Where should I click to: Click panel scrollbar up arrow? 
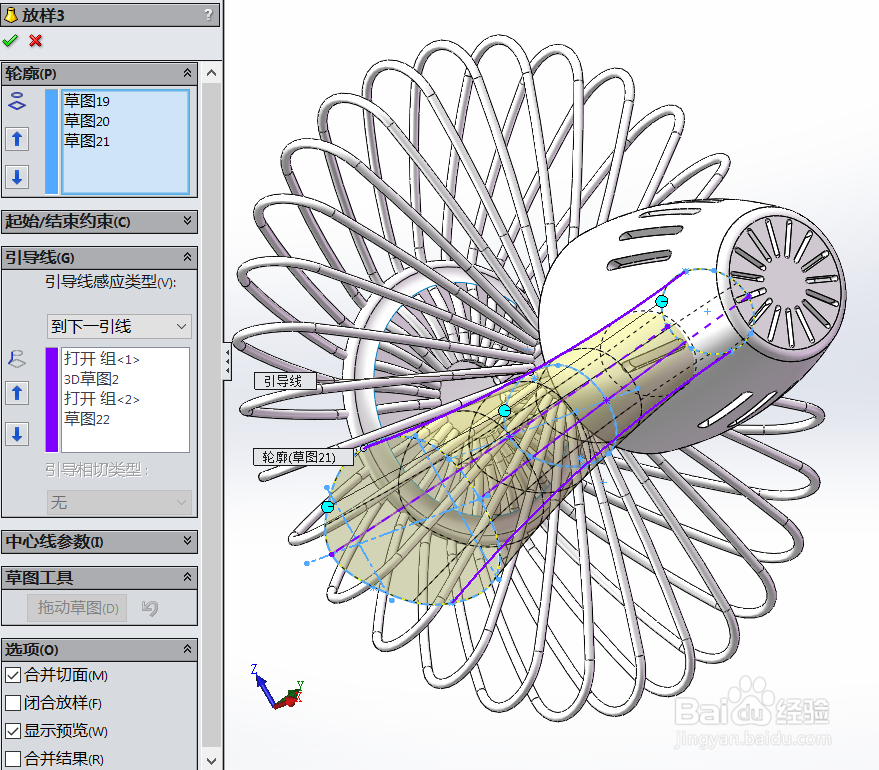click(211, 73)
